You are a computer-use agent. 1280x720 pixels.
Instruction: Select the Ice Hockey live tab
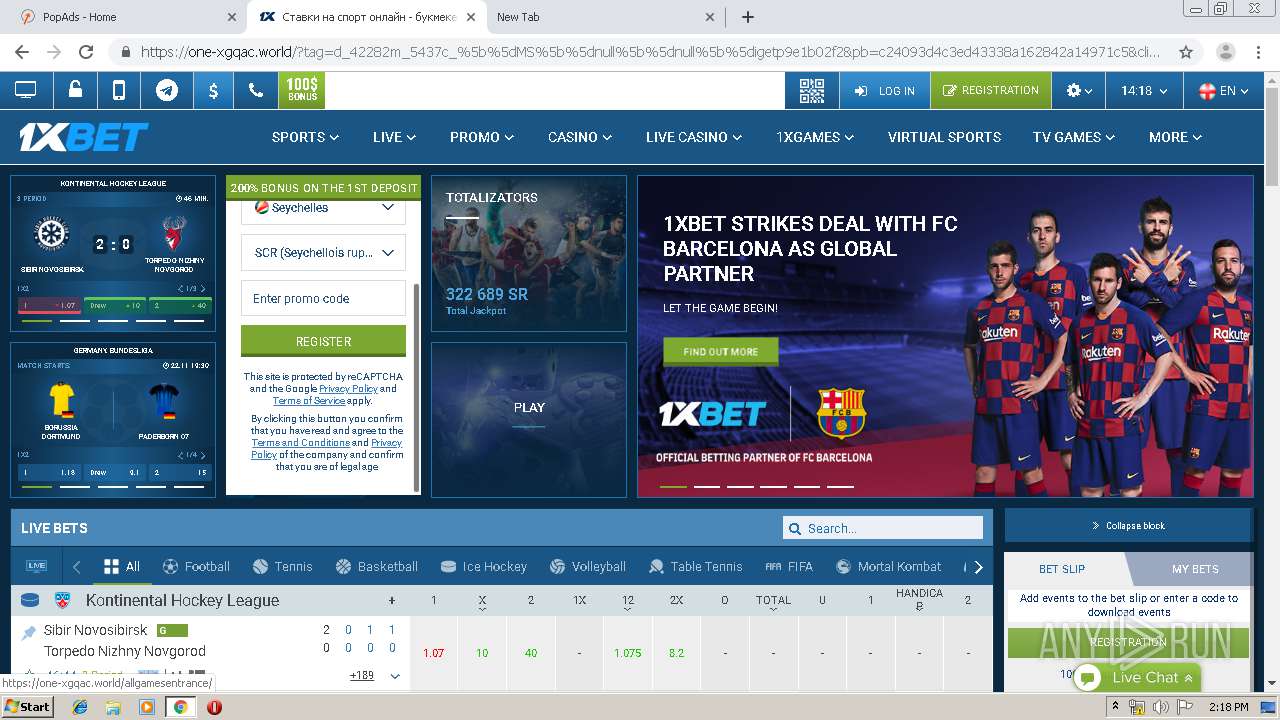pos(483,566)
